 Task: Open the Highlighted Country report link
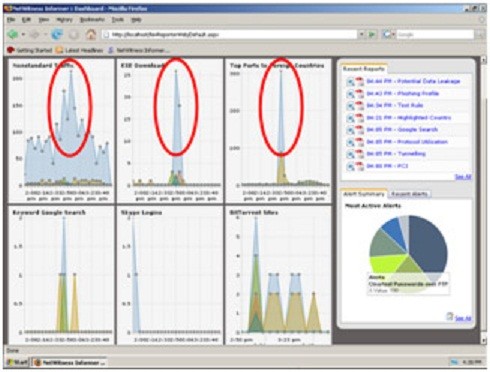point(409,118)
